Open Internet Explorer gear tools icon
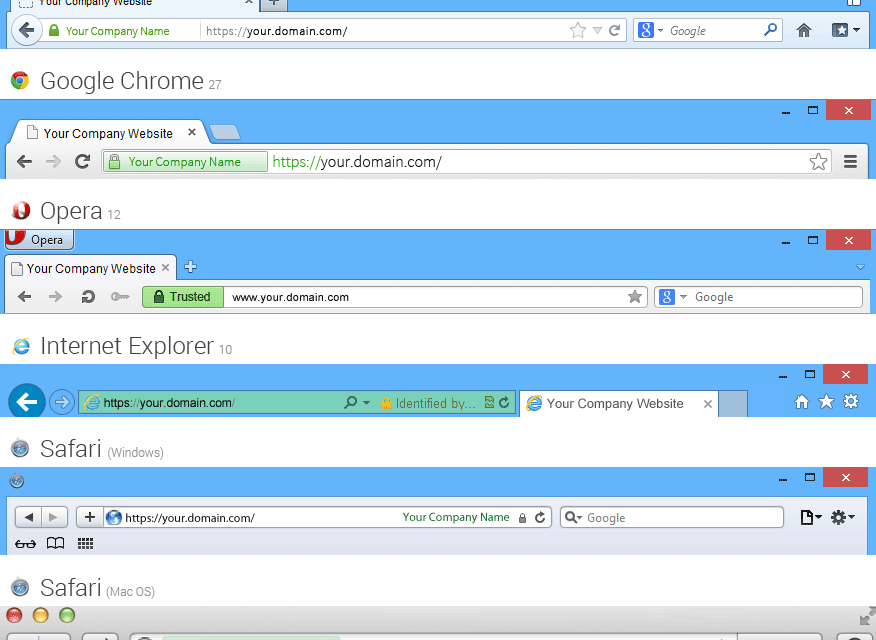This screenshot has width=876, height=640. point(851,402)
